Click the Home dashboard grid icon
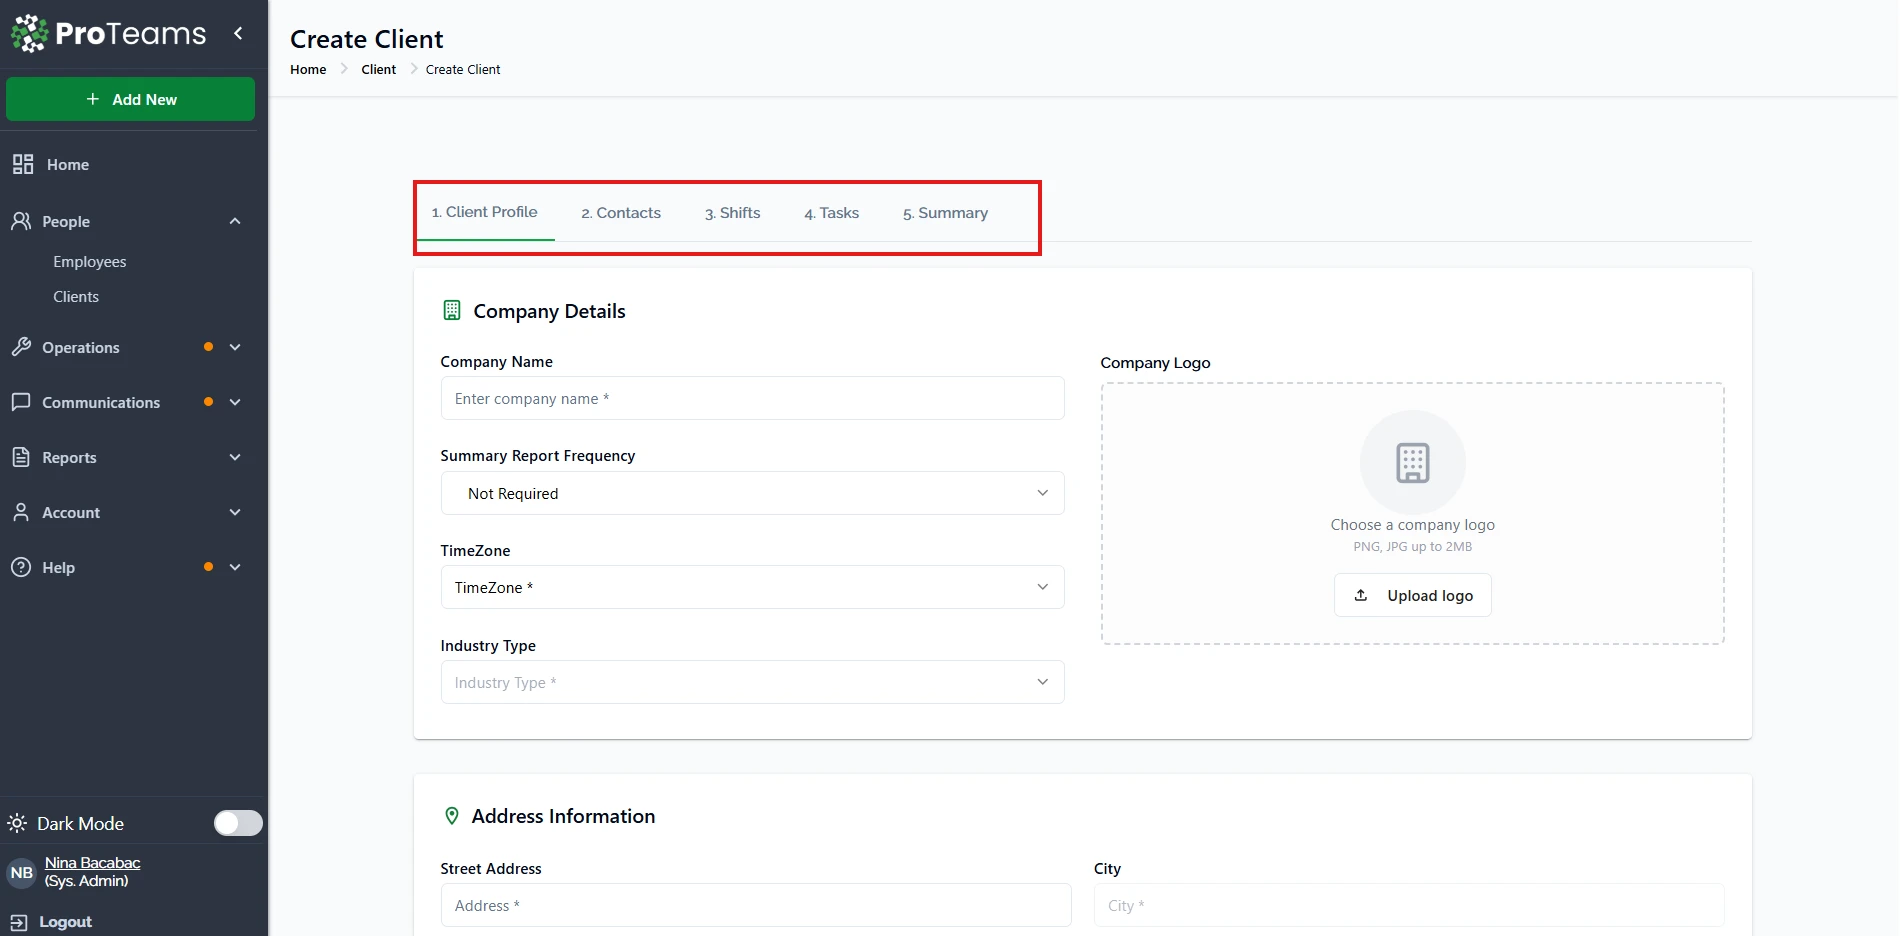Viewport: 1900px width, 936px height. (23, 164)
